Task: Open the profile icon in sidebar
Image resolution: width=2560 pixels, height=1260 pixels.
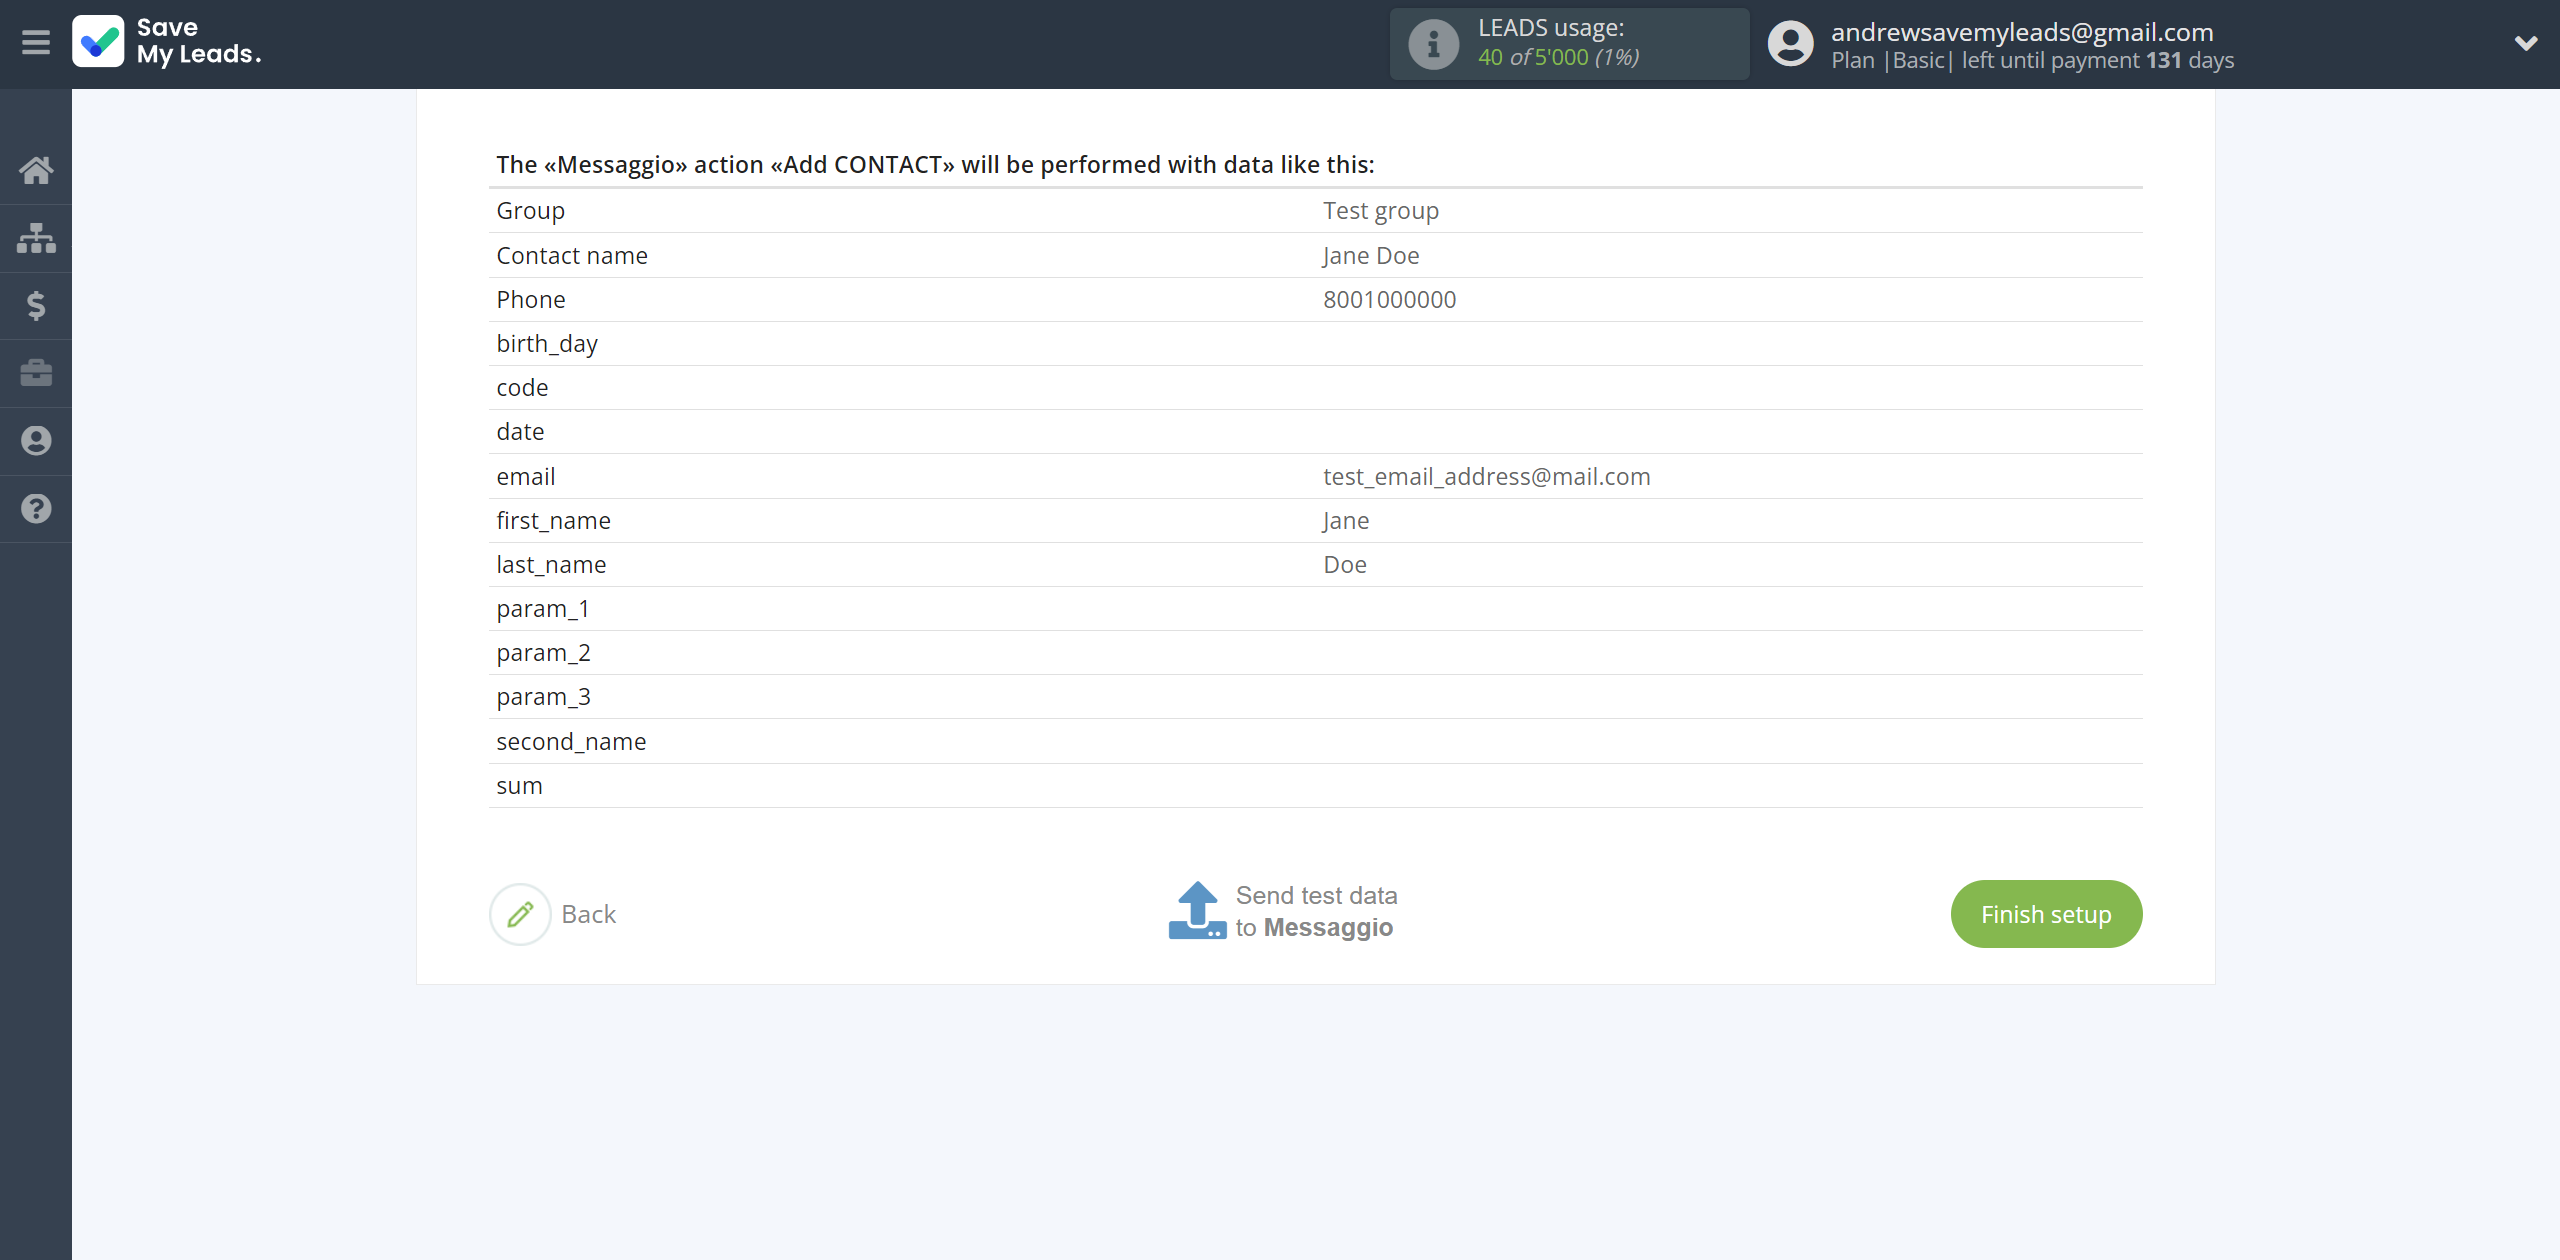Action: click(36, 441)
